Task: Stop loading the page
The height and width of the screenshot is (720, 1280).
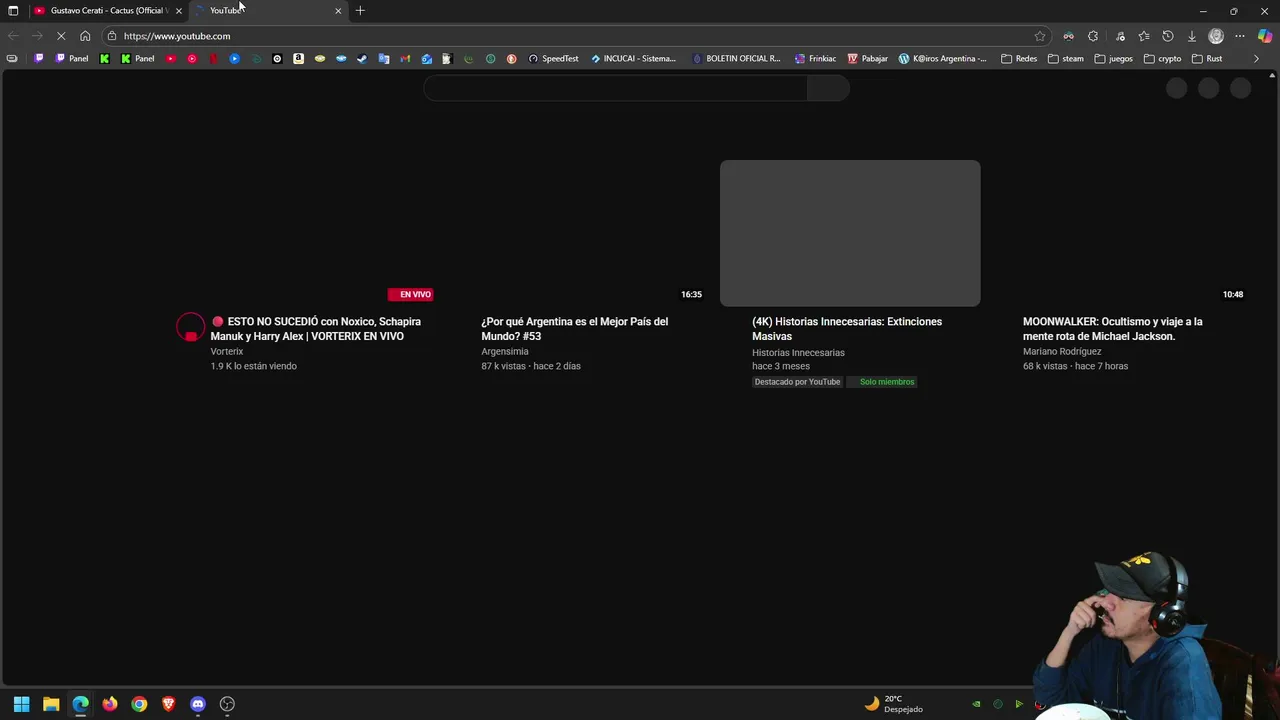Action: click(x=60, y=36)
